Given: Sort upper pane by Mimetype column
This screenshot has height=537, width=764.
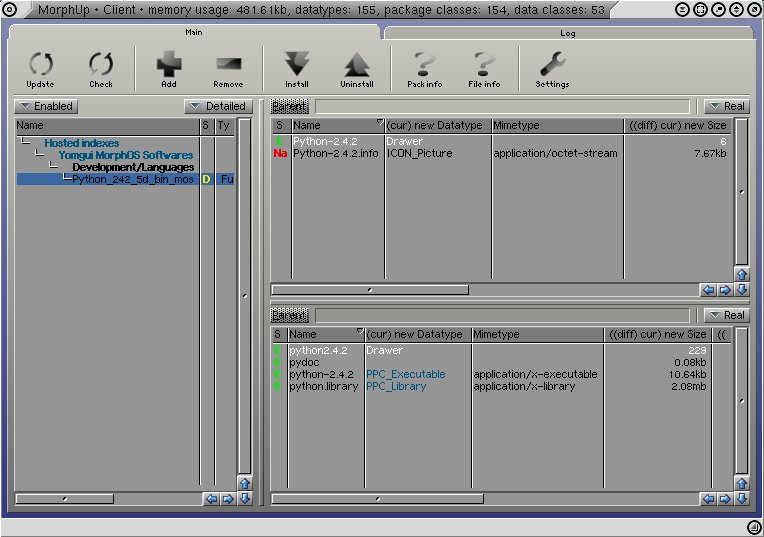Looking at the screenshot, I should pos(557,125).
